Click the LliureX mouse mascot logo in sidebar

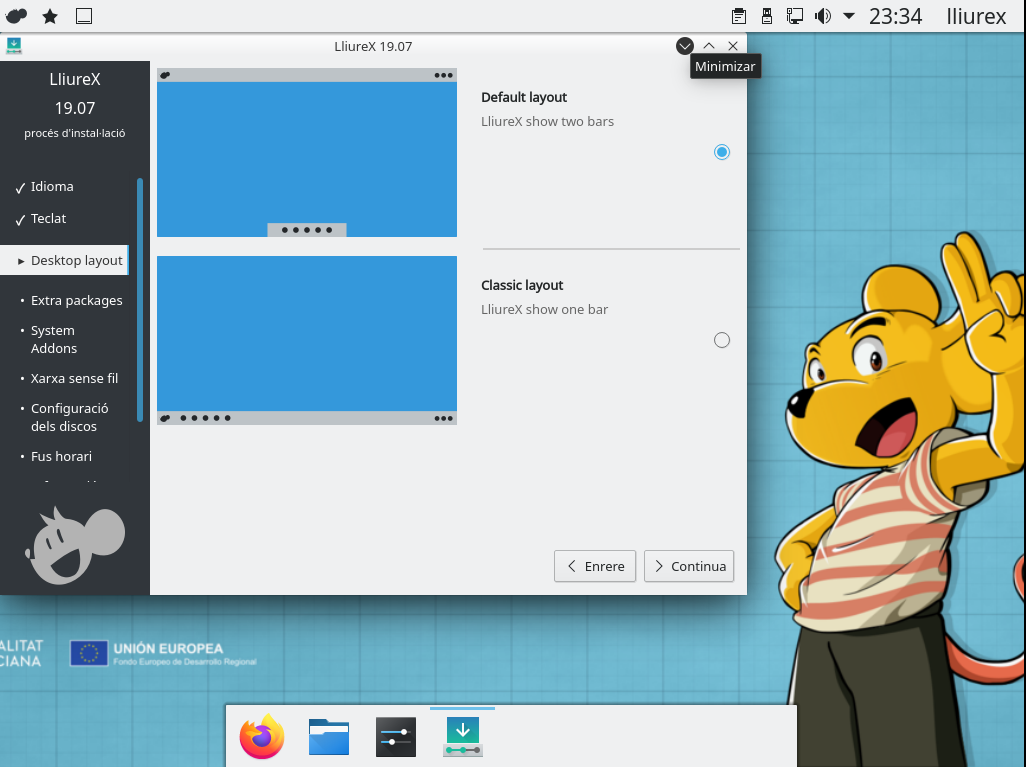coord(75,546)
